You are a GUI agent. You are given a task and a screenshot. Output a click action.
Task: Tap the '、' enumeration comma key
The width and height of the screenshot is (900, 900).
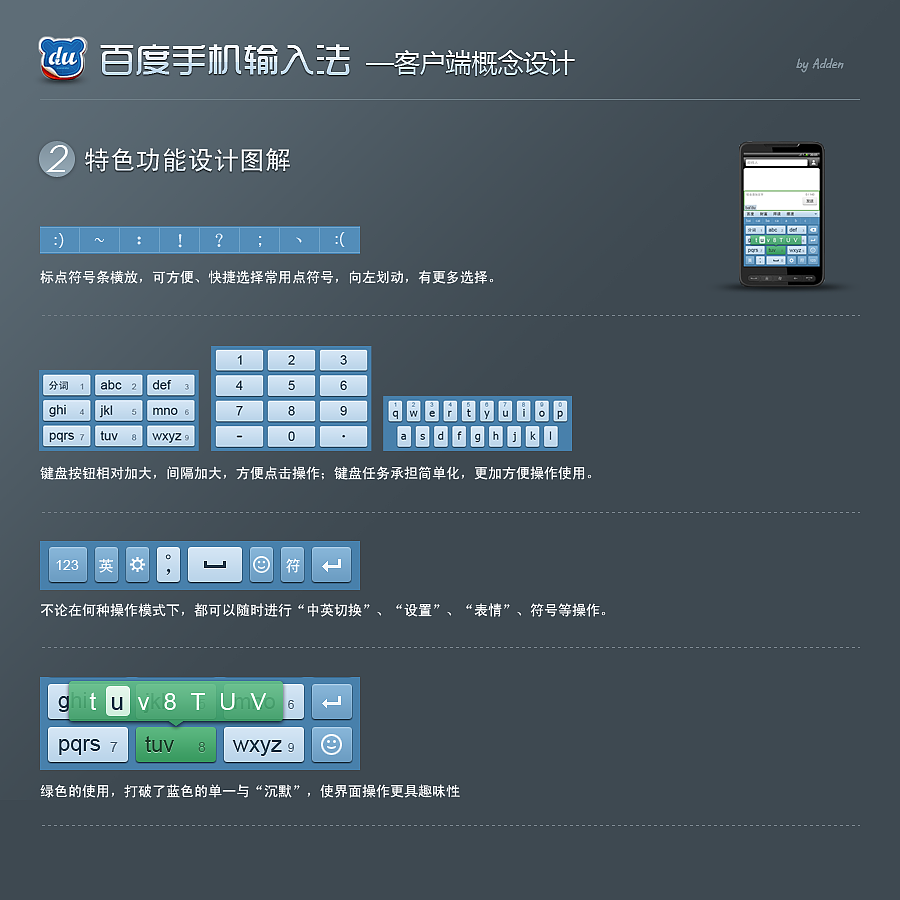coord(299,240)
